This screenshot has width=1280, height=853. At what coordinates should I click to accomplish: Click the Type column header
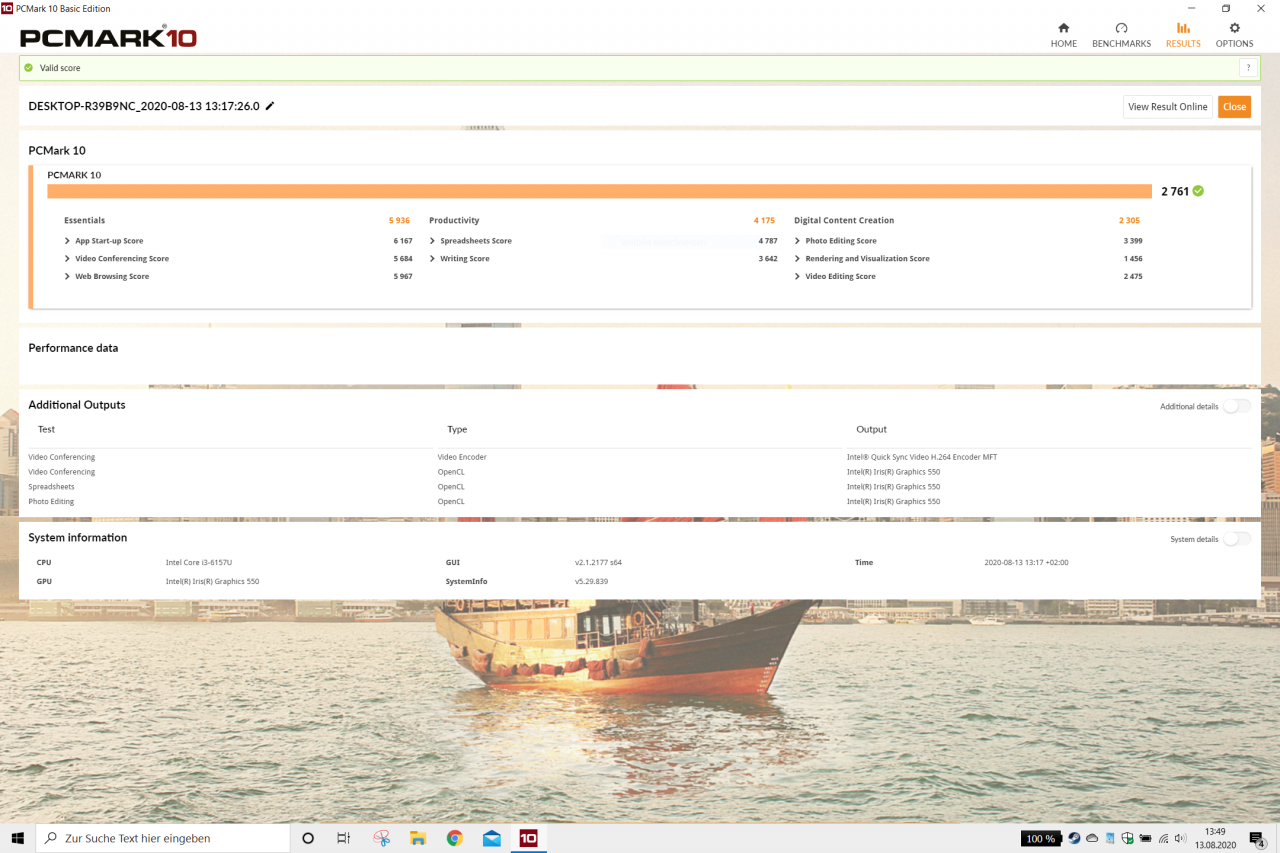coord(457,429)
